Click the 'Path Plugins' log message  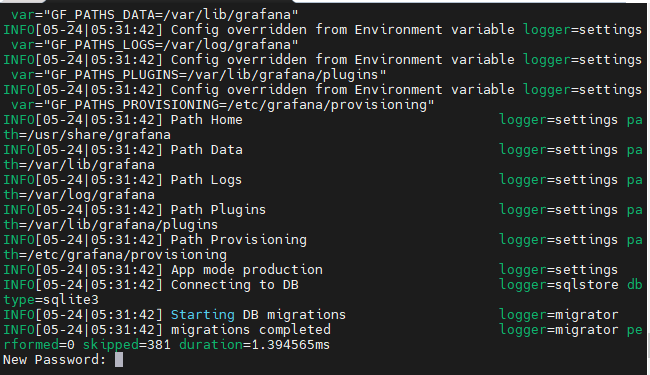tap(218, 210)
